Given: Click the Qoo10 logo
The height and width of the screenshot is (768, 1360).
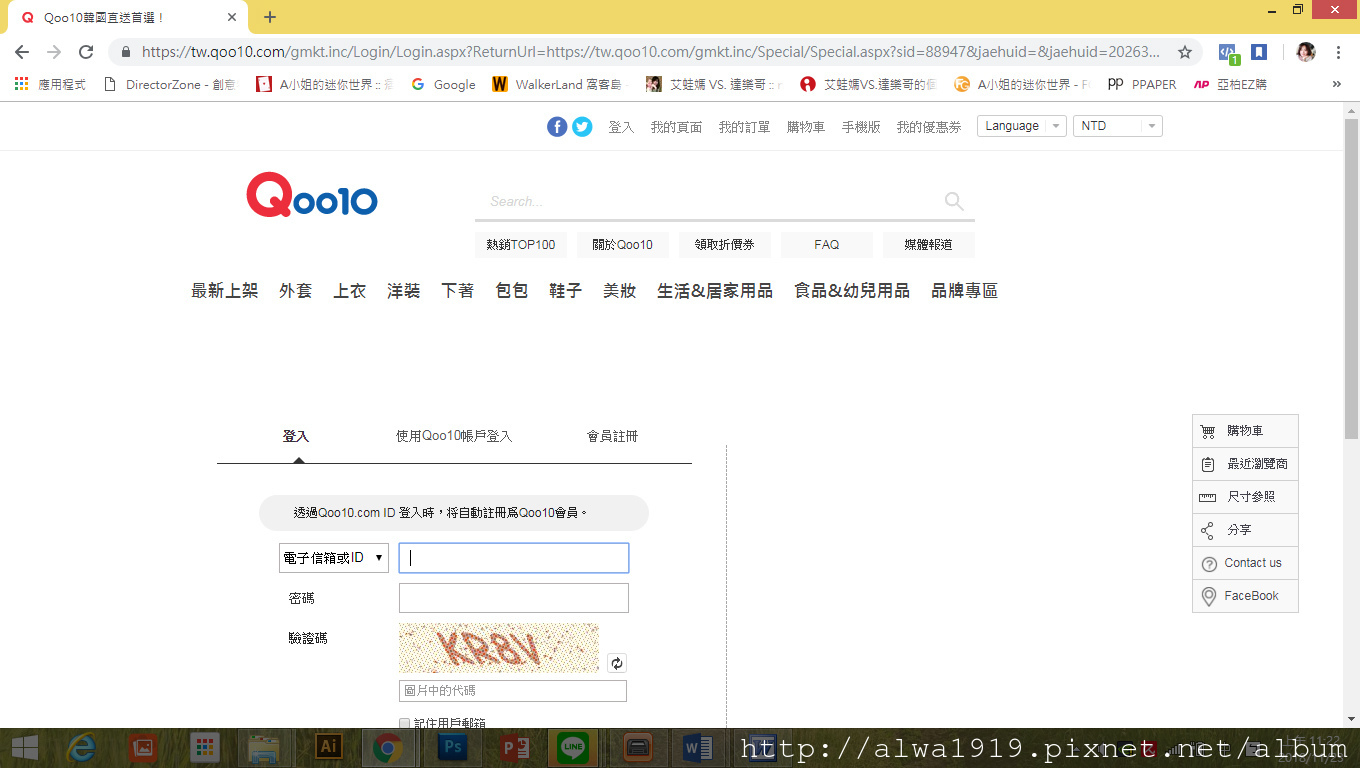Looking at the screenshot, I should (x=312, y=195).
